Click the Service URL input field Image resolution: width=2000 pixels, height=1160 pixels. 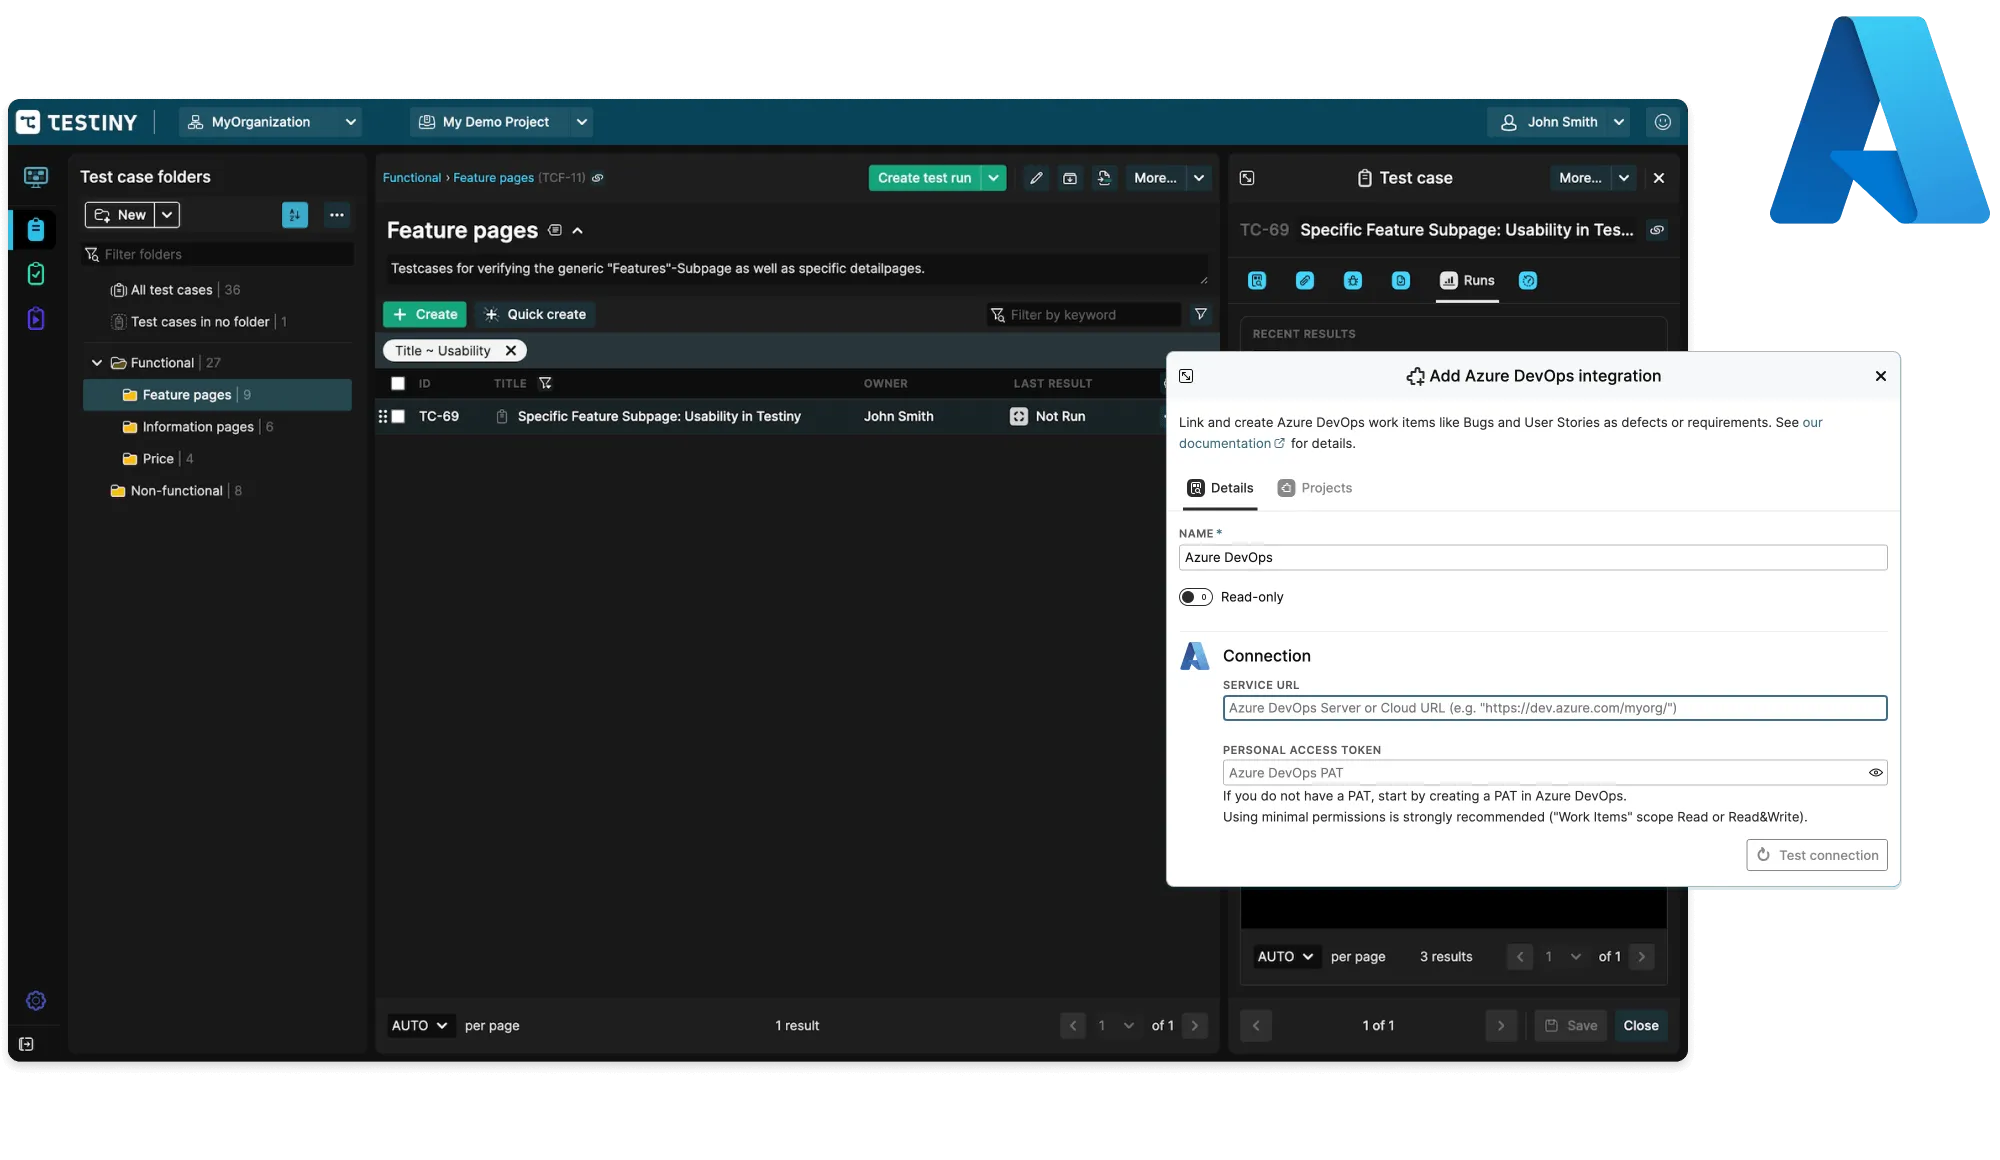tap(1554, 708)
